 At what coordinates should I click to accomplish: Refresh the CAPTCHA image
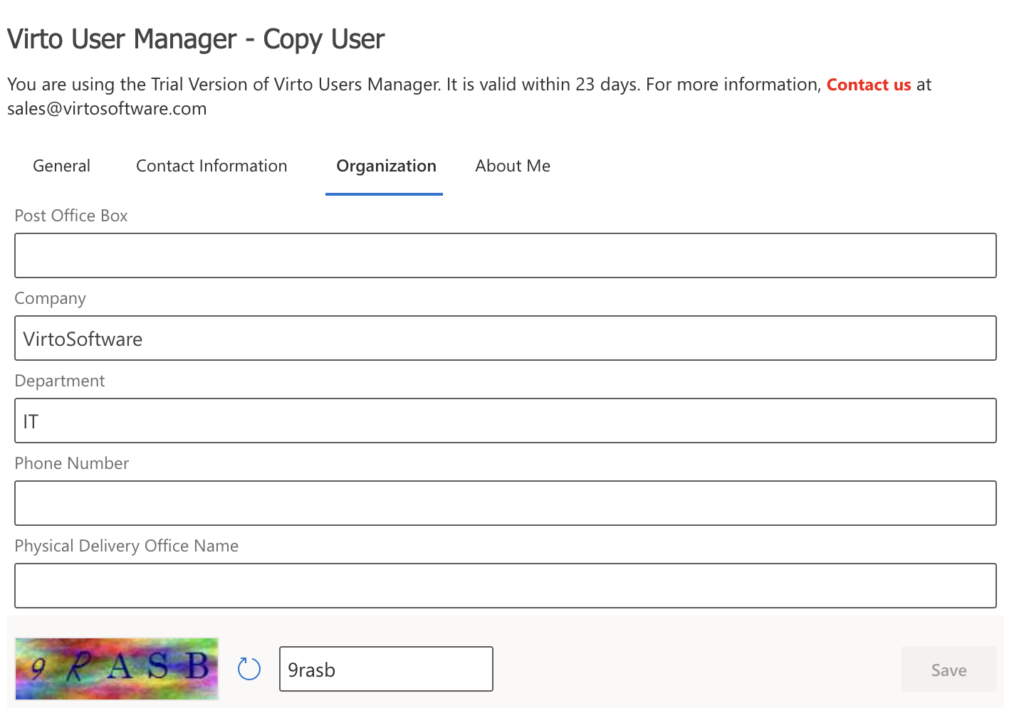(249, 668)
